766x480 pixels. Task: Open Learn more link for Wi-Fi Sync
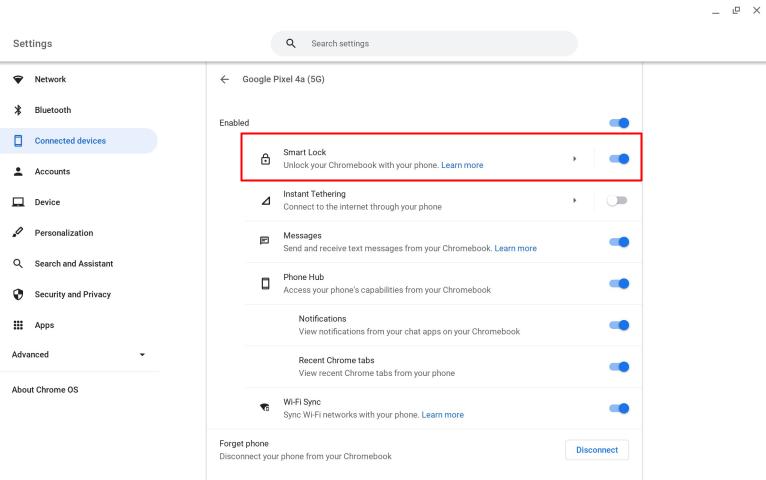tap(443, 415)
